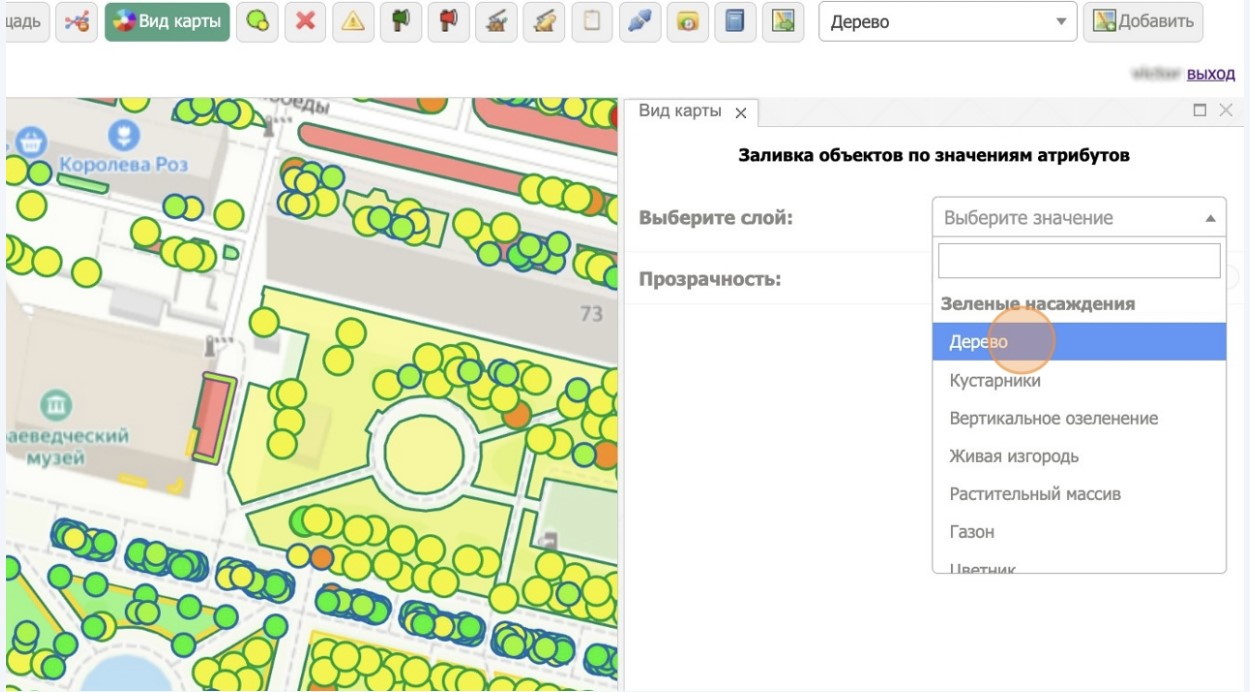
Task: Close the side panel with the top-right X
Action: [1225, 111]
